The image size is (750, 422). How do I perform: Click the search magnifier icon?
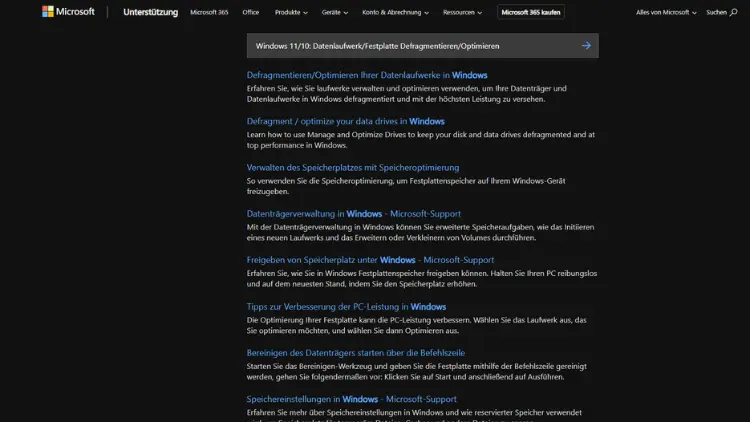(733, 12)
